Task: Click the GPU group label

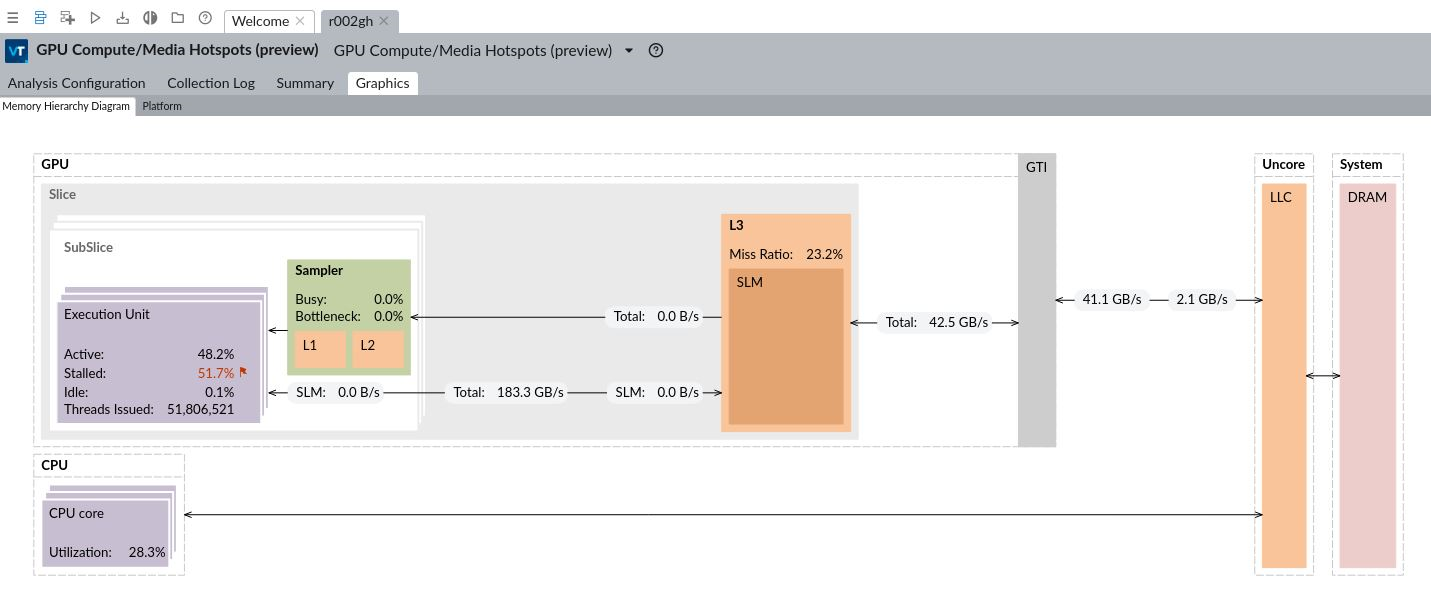Action: pos(55,164)
